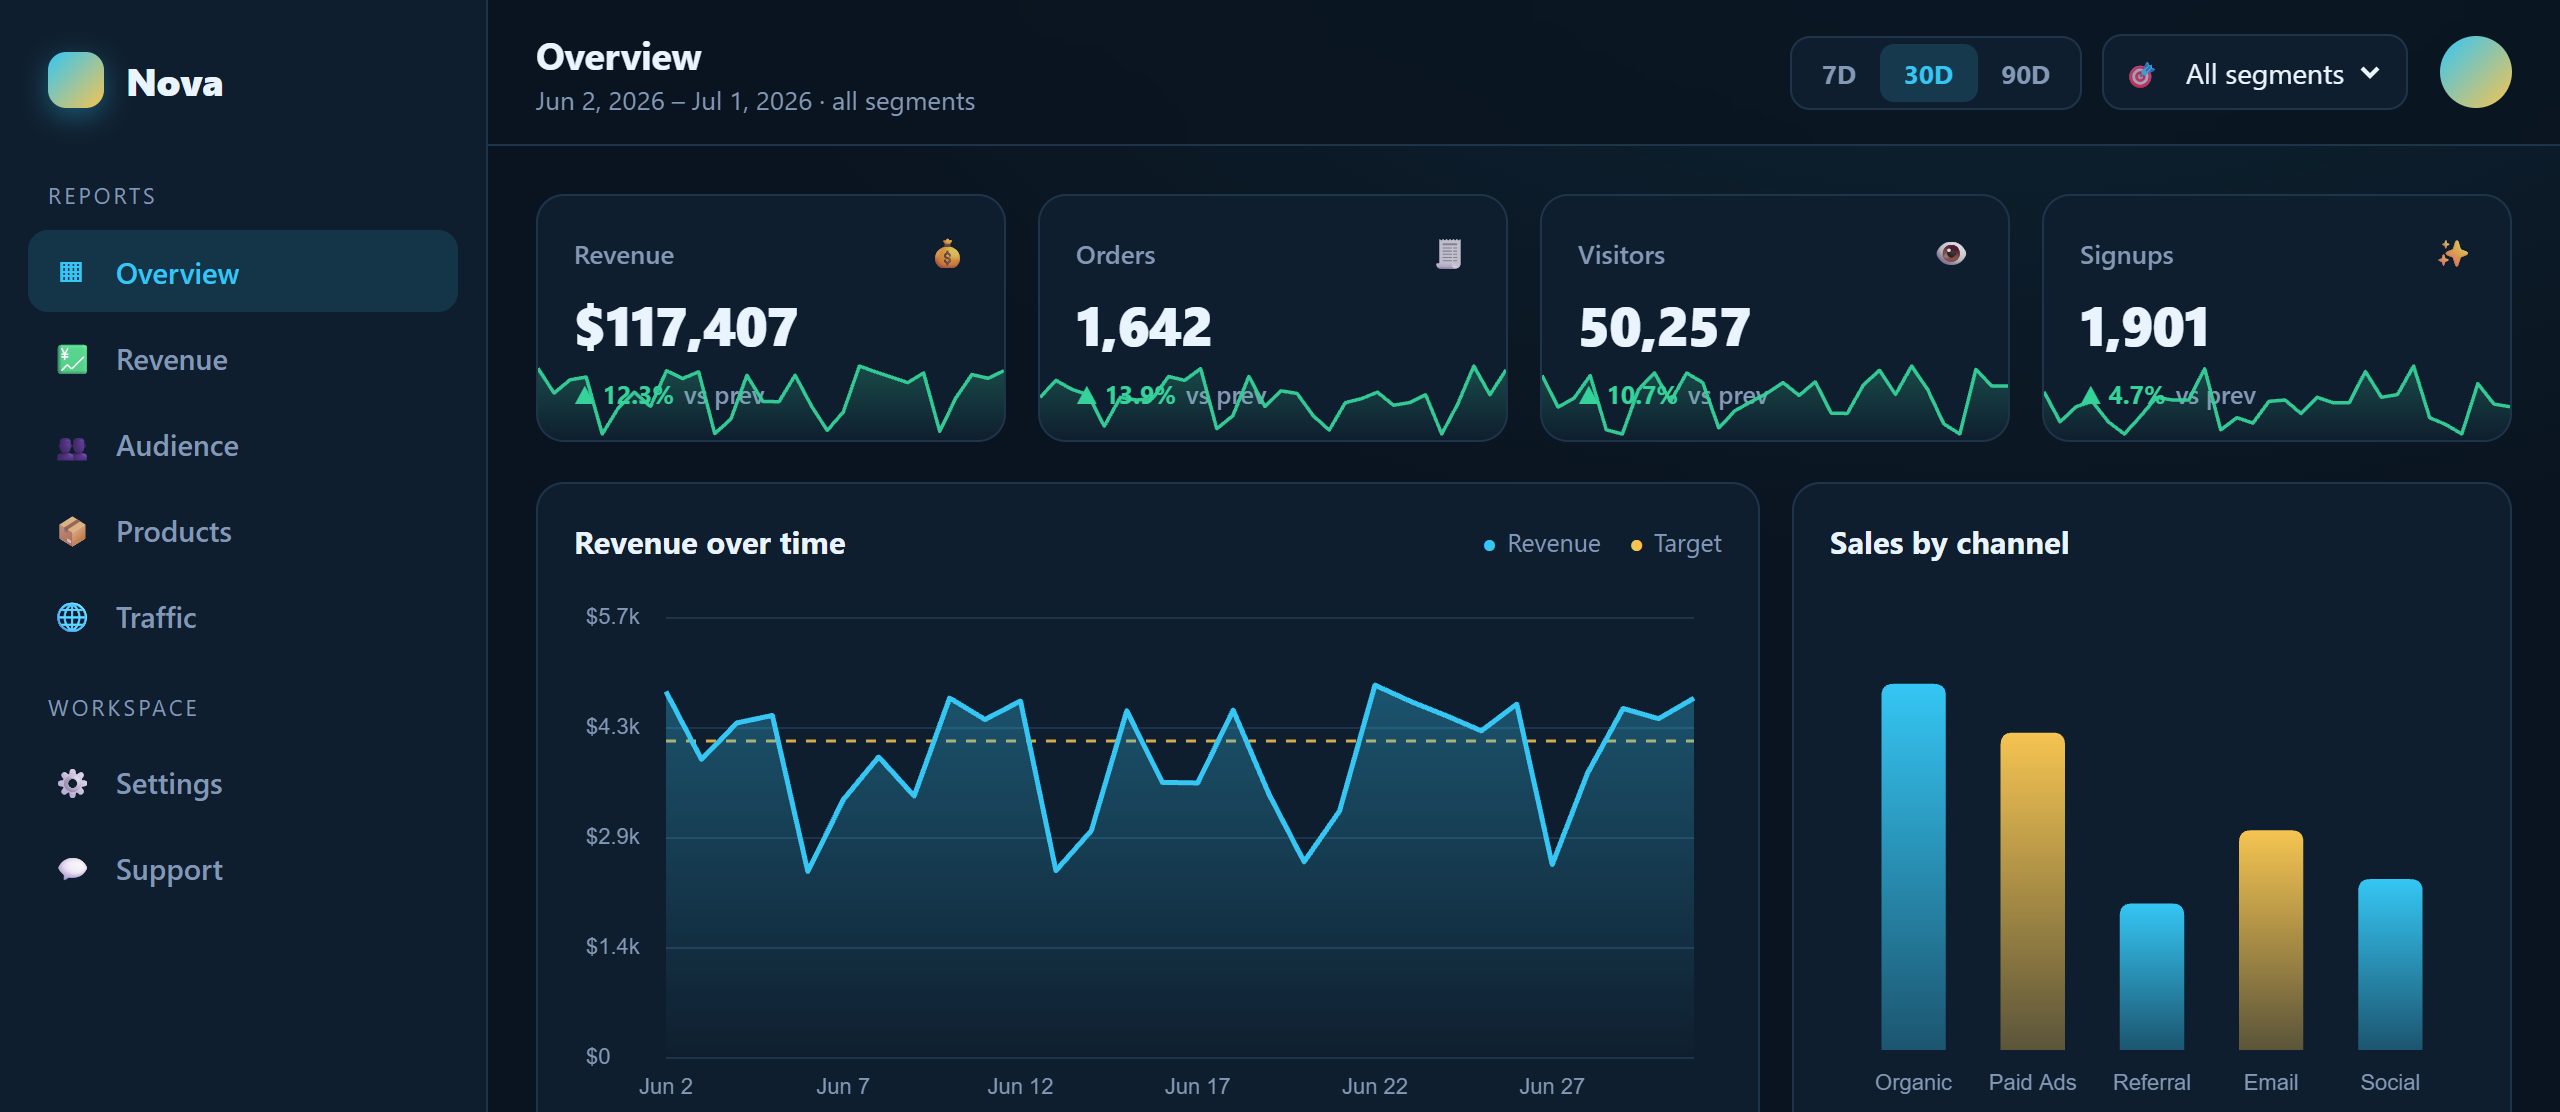Click the dashed target line in chart
2560x1112 pixels.
(1180, 741)
